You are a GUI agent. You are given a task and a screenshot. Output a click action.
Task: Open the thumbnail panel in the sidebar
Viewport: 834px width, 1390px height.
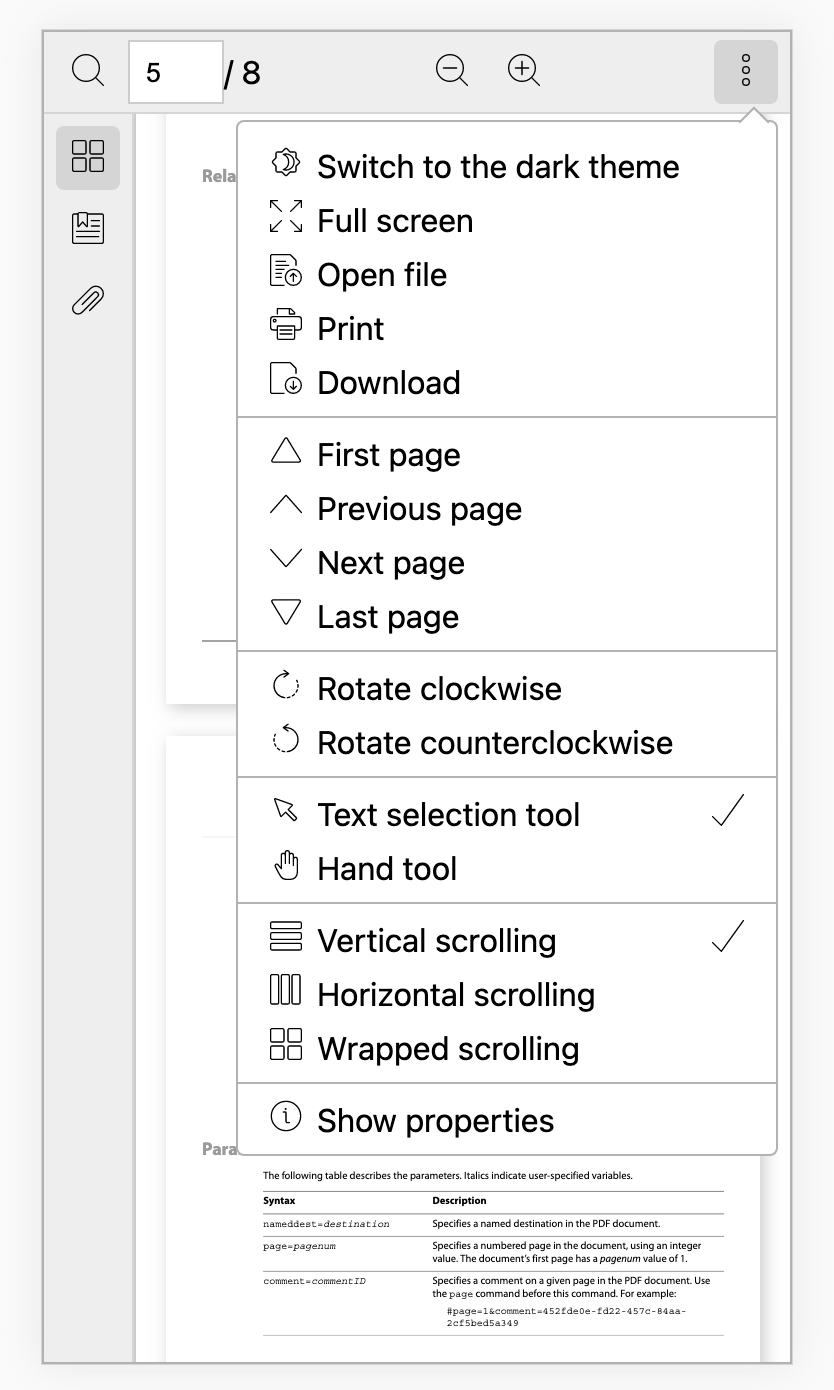[87, 155]
